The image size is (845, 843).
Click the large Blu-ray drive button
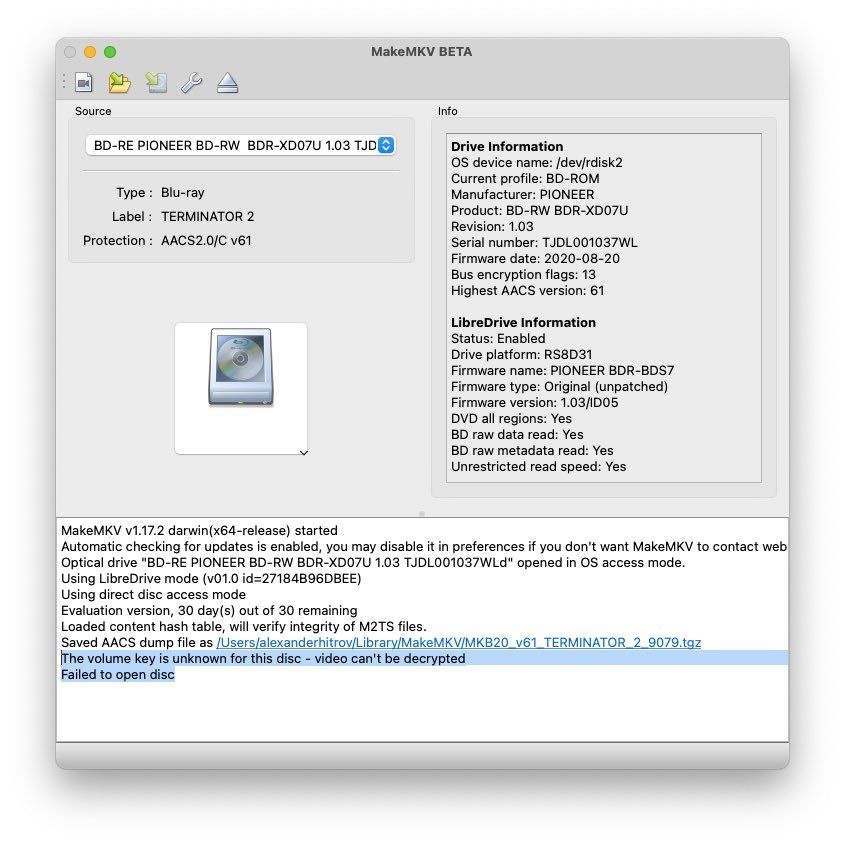coord(241,388)
